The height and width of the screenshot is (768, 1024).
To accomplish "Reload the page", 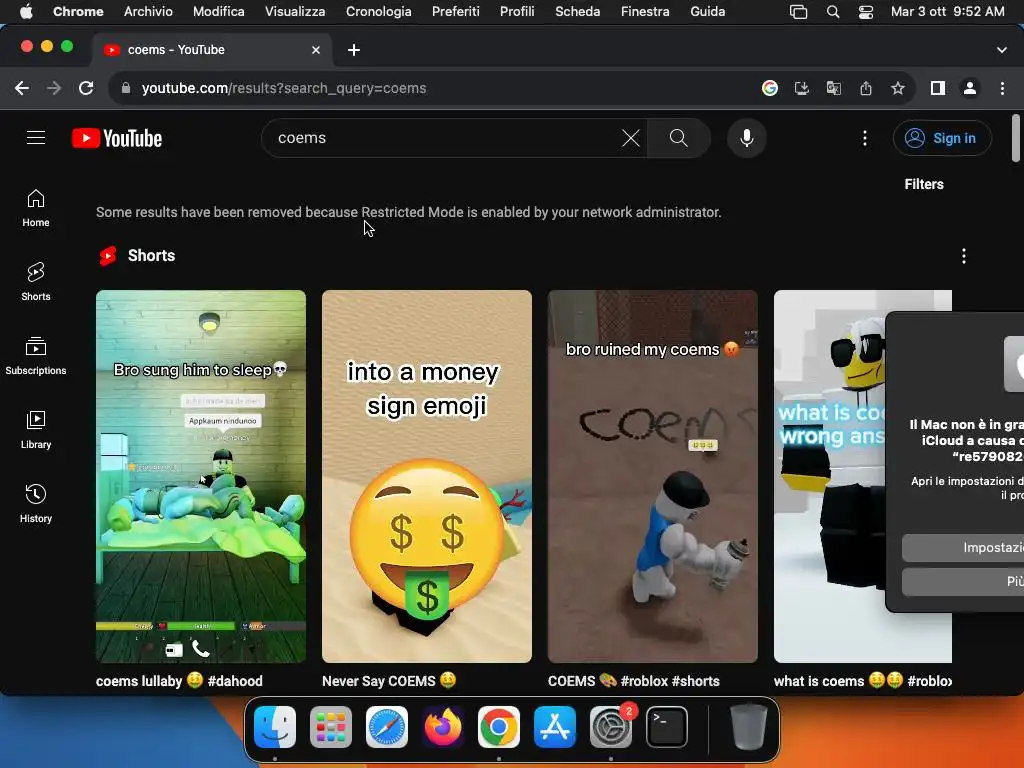I will pyautogui.click(x=86, y=88).
